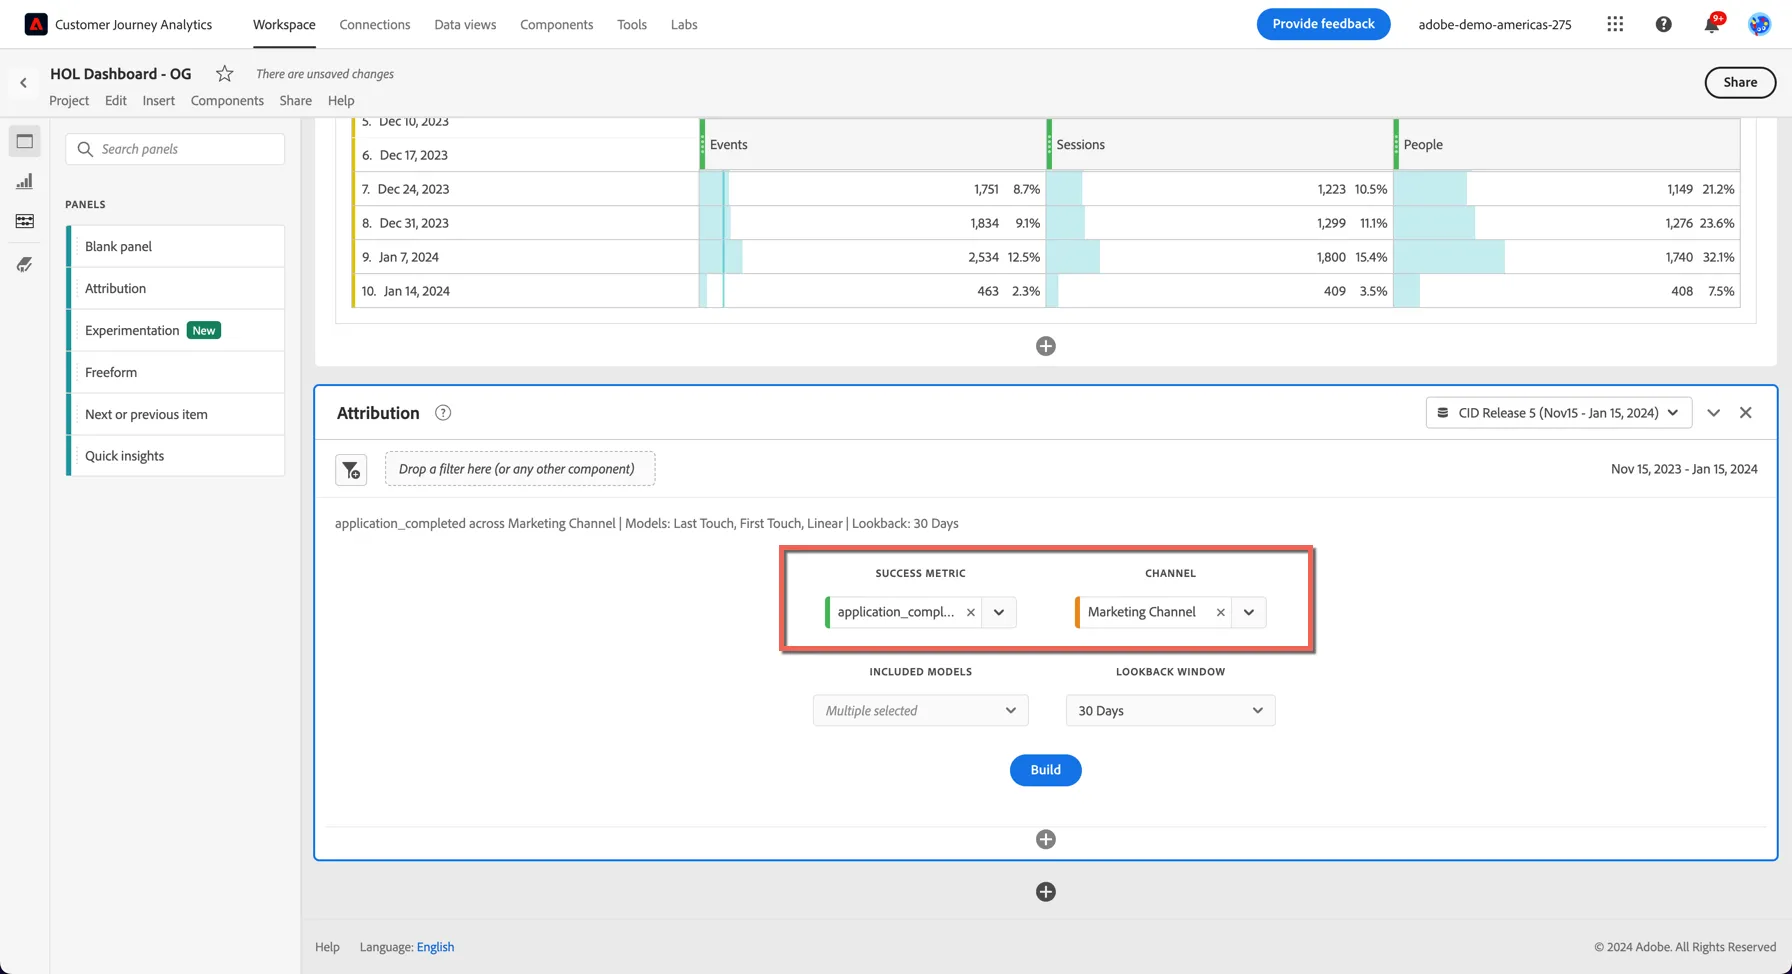
Task: Click the Search panels field
Action: (x=175, y=149)
